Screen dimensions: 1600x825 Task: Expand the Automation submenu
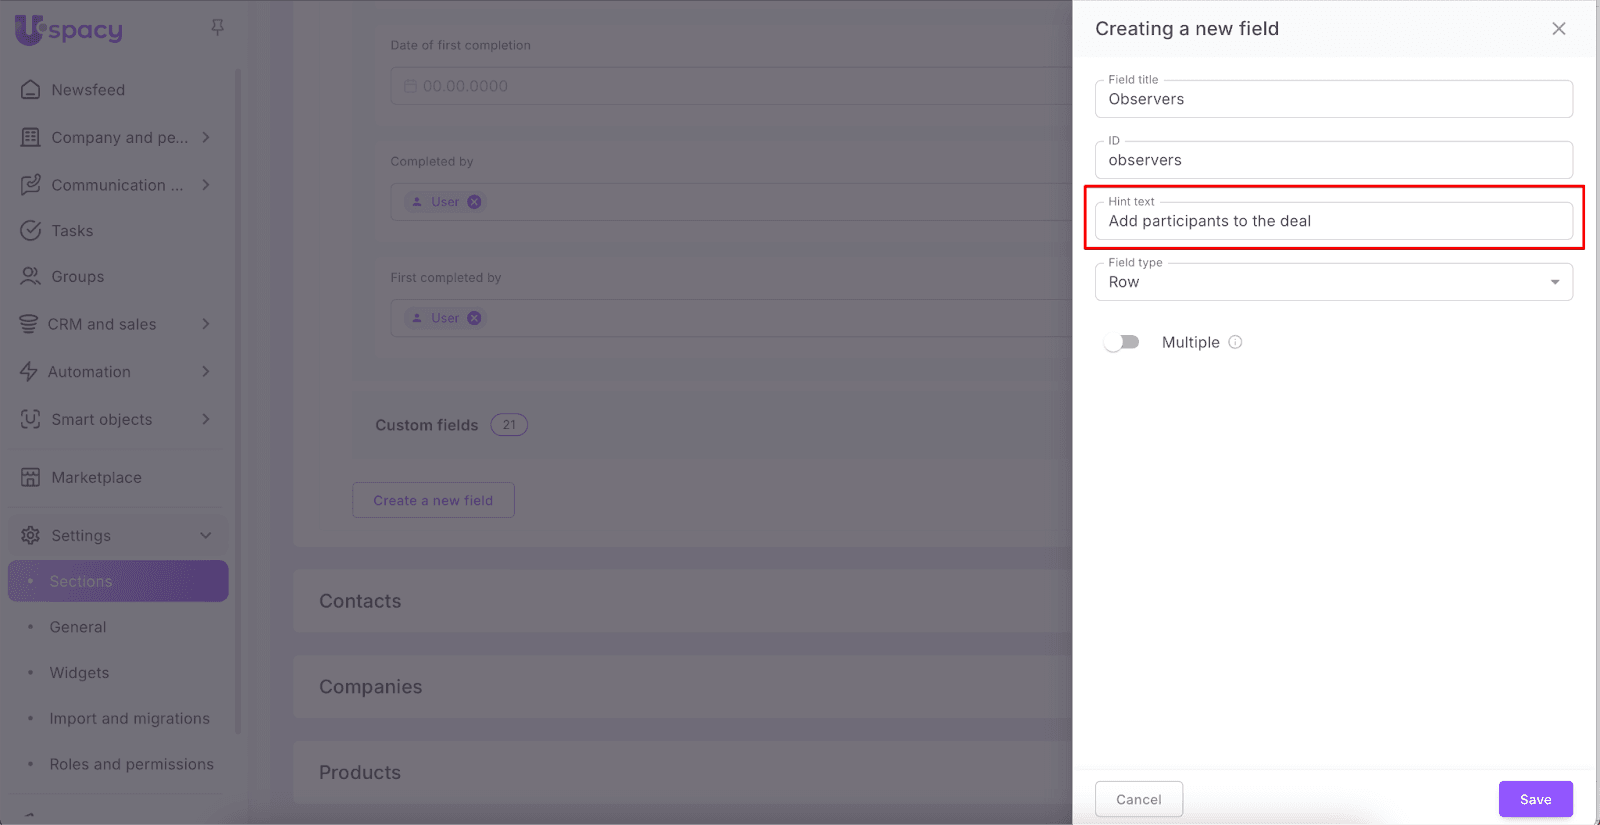[x=206, y=372]
